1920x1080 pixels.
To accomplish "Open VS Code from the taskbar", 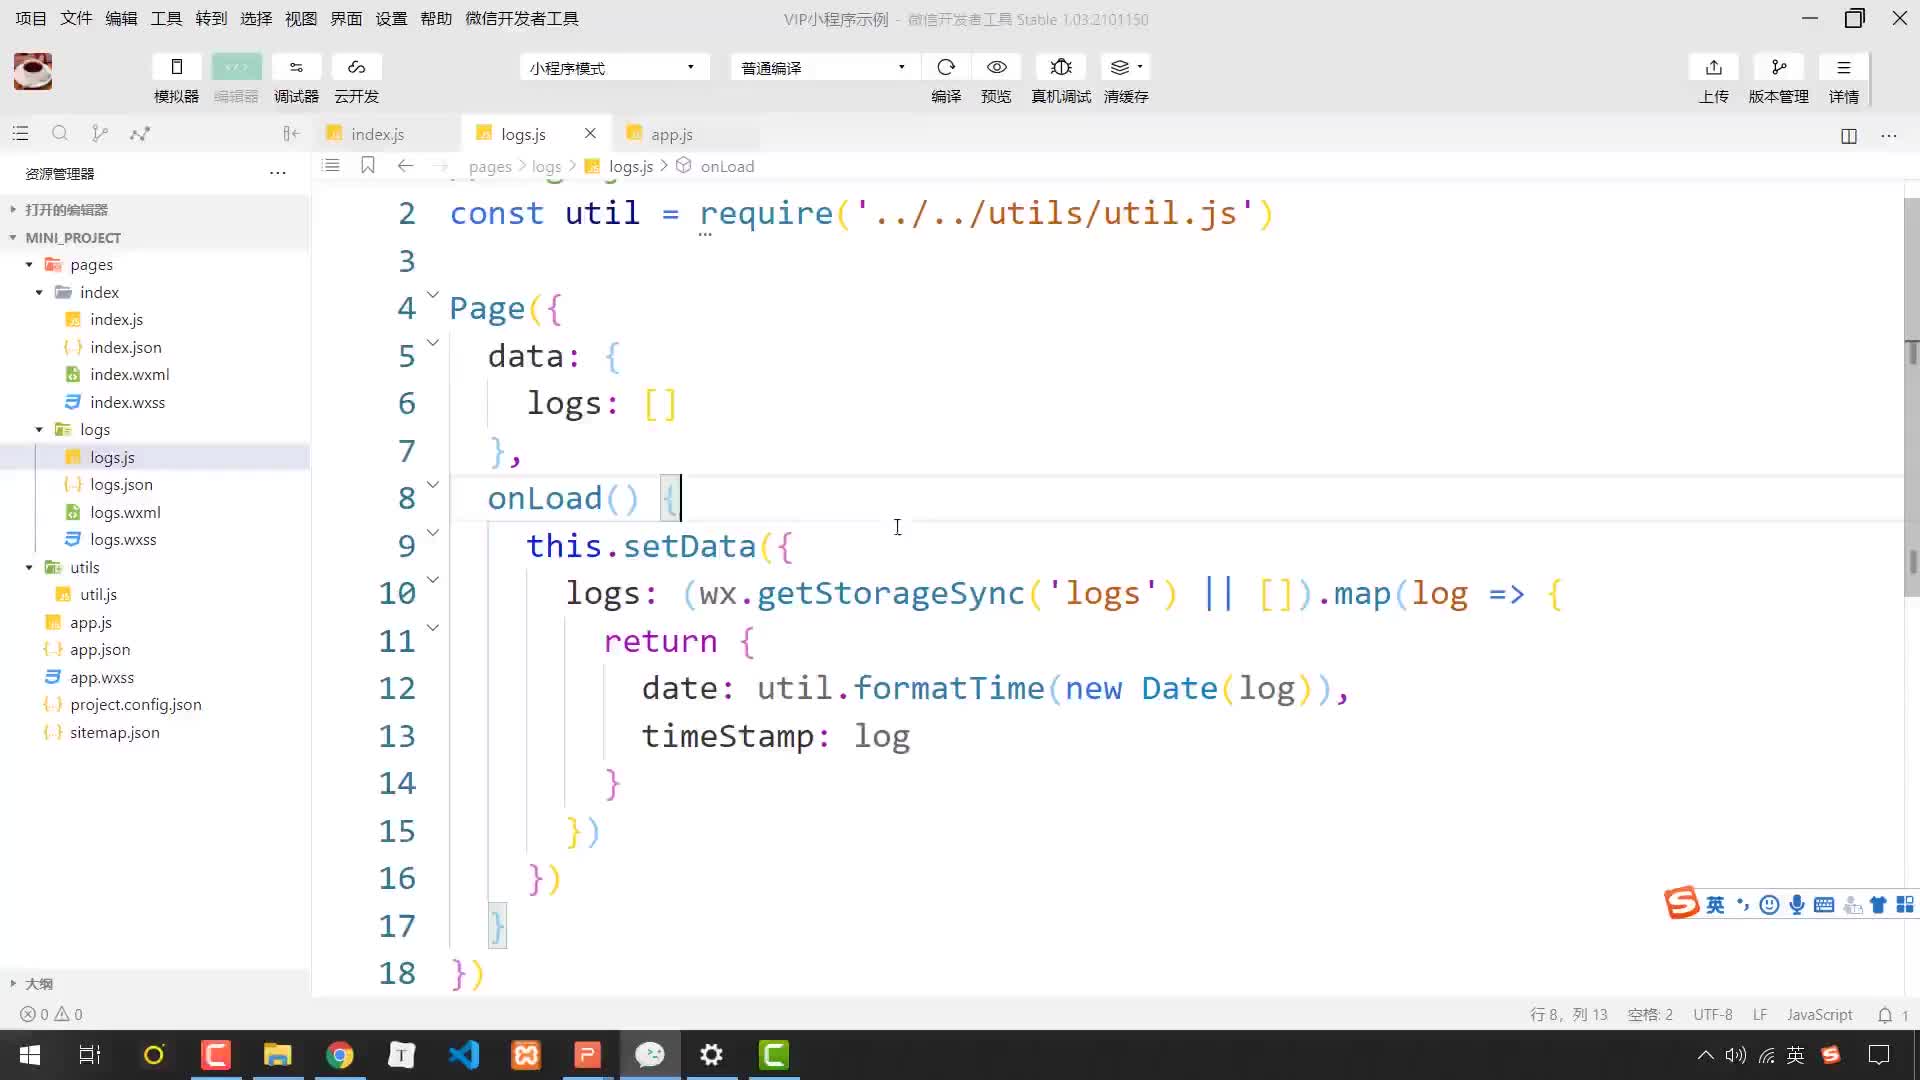I will [463, 1055].
